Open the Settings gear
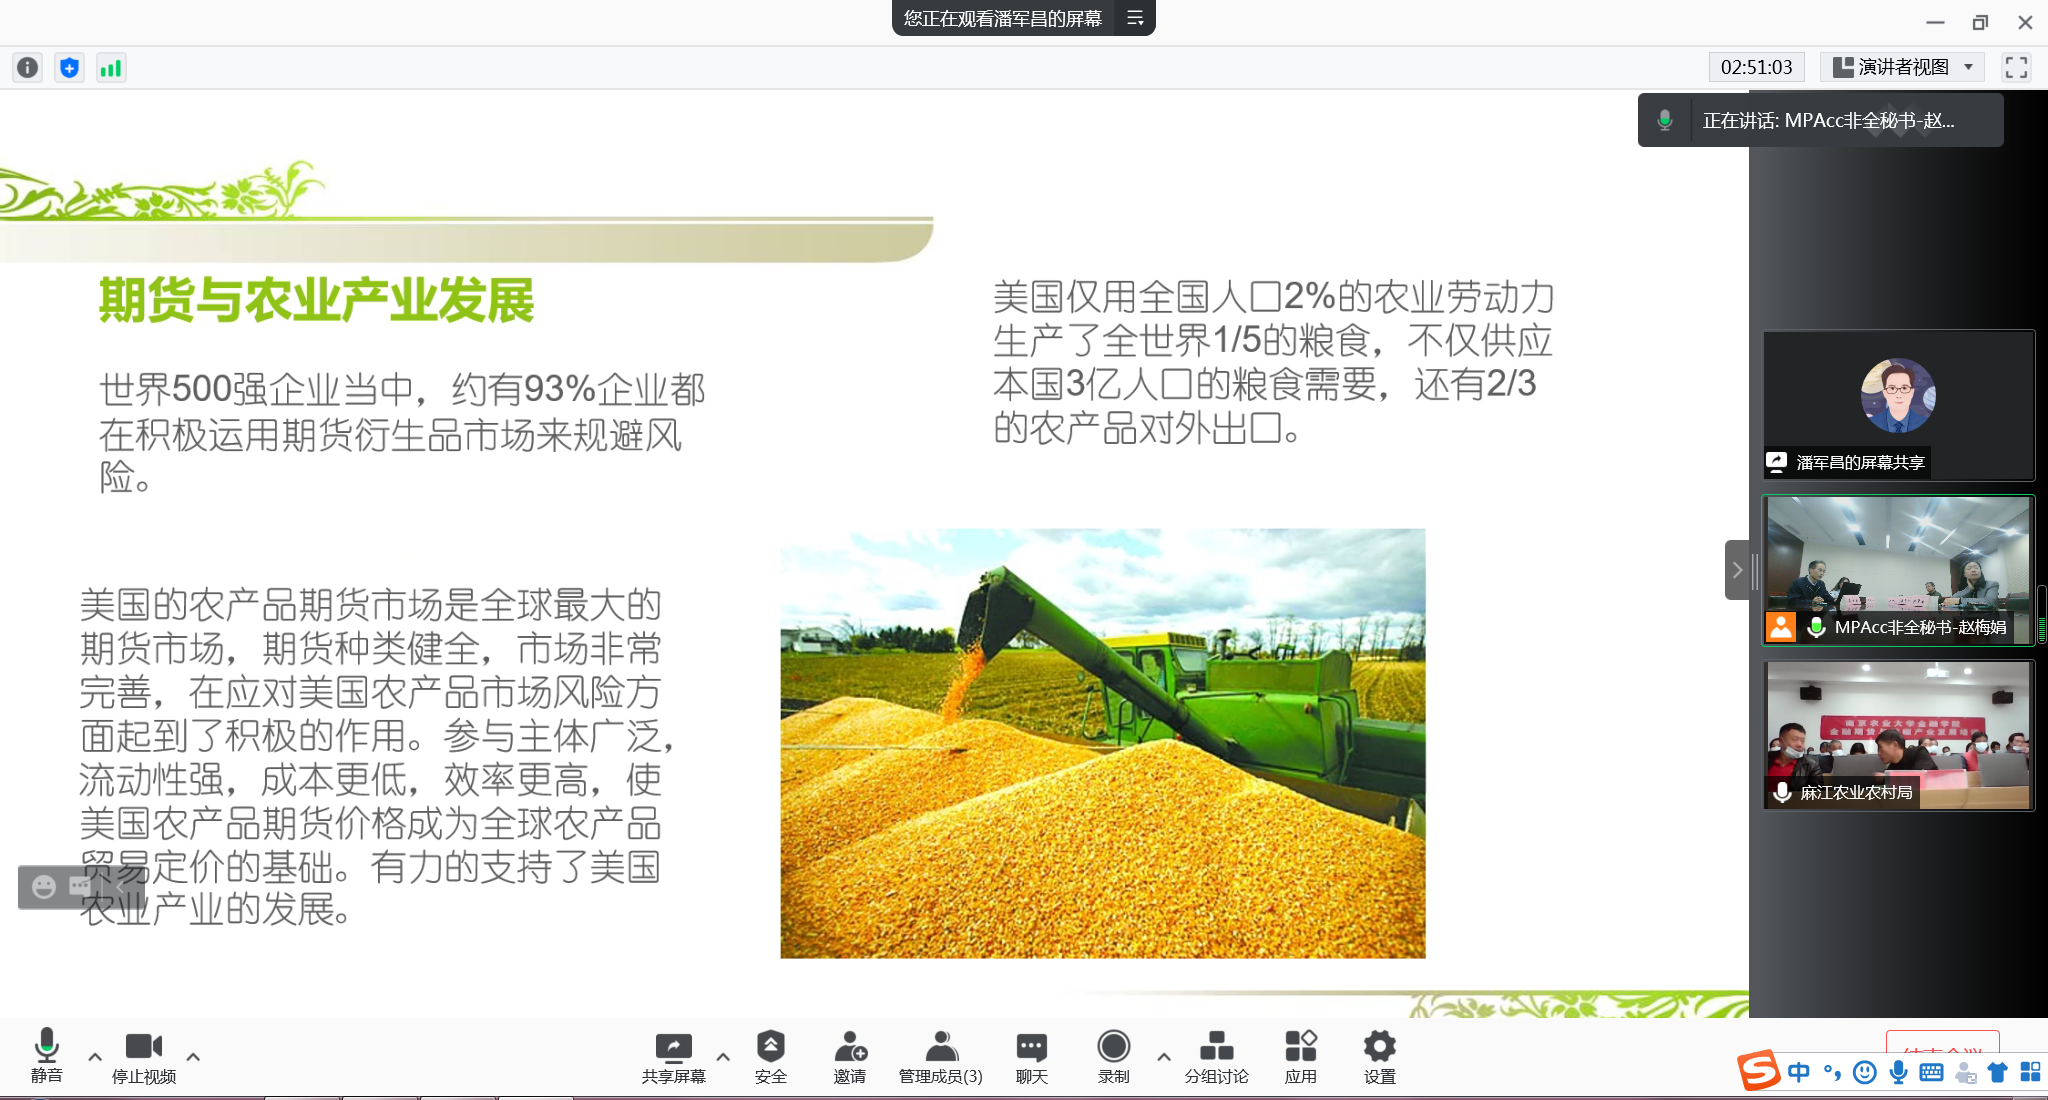Viewport: 2048px width, 1100px height. coord(1379,1056)
